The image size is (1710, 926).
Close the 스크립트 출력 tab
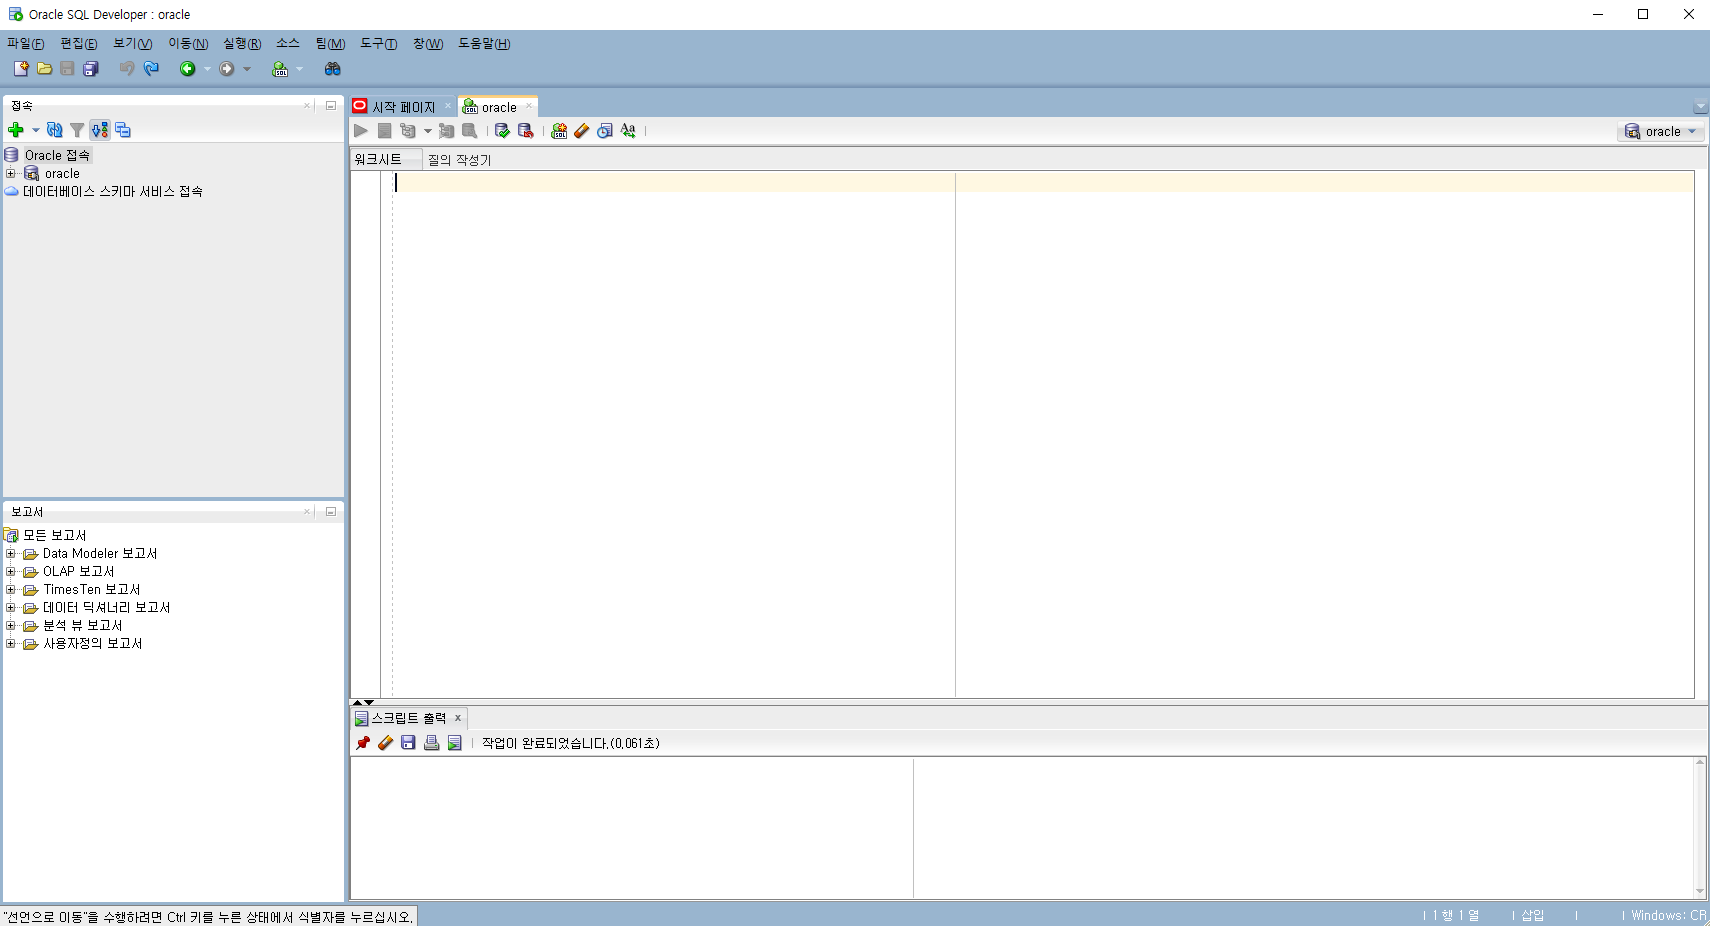click(x=458, y=718)
